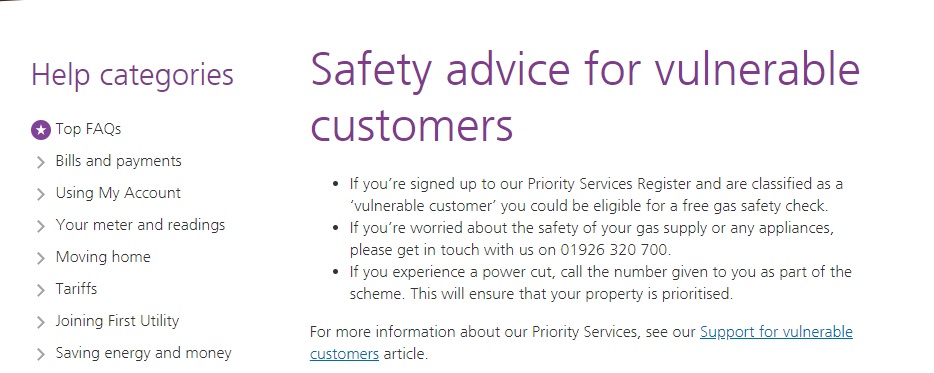The width and height of the screenshot is (934, 373).
Task: Click the chevron next to Moving home
Action: [41, 258]
